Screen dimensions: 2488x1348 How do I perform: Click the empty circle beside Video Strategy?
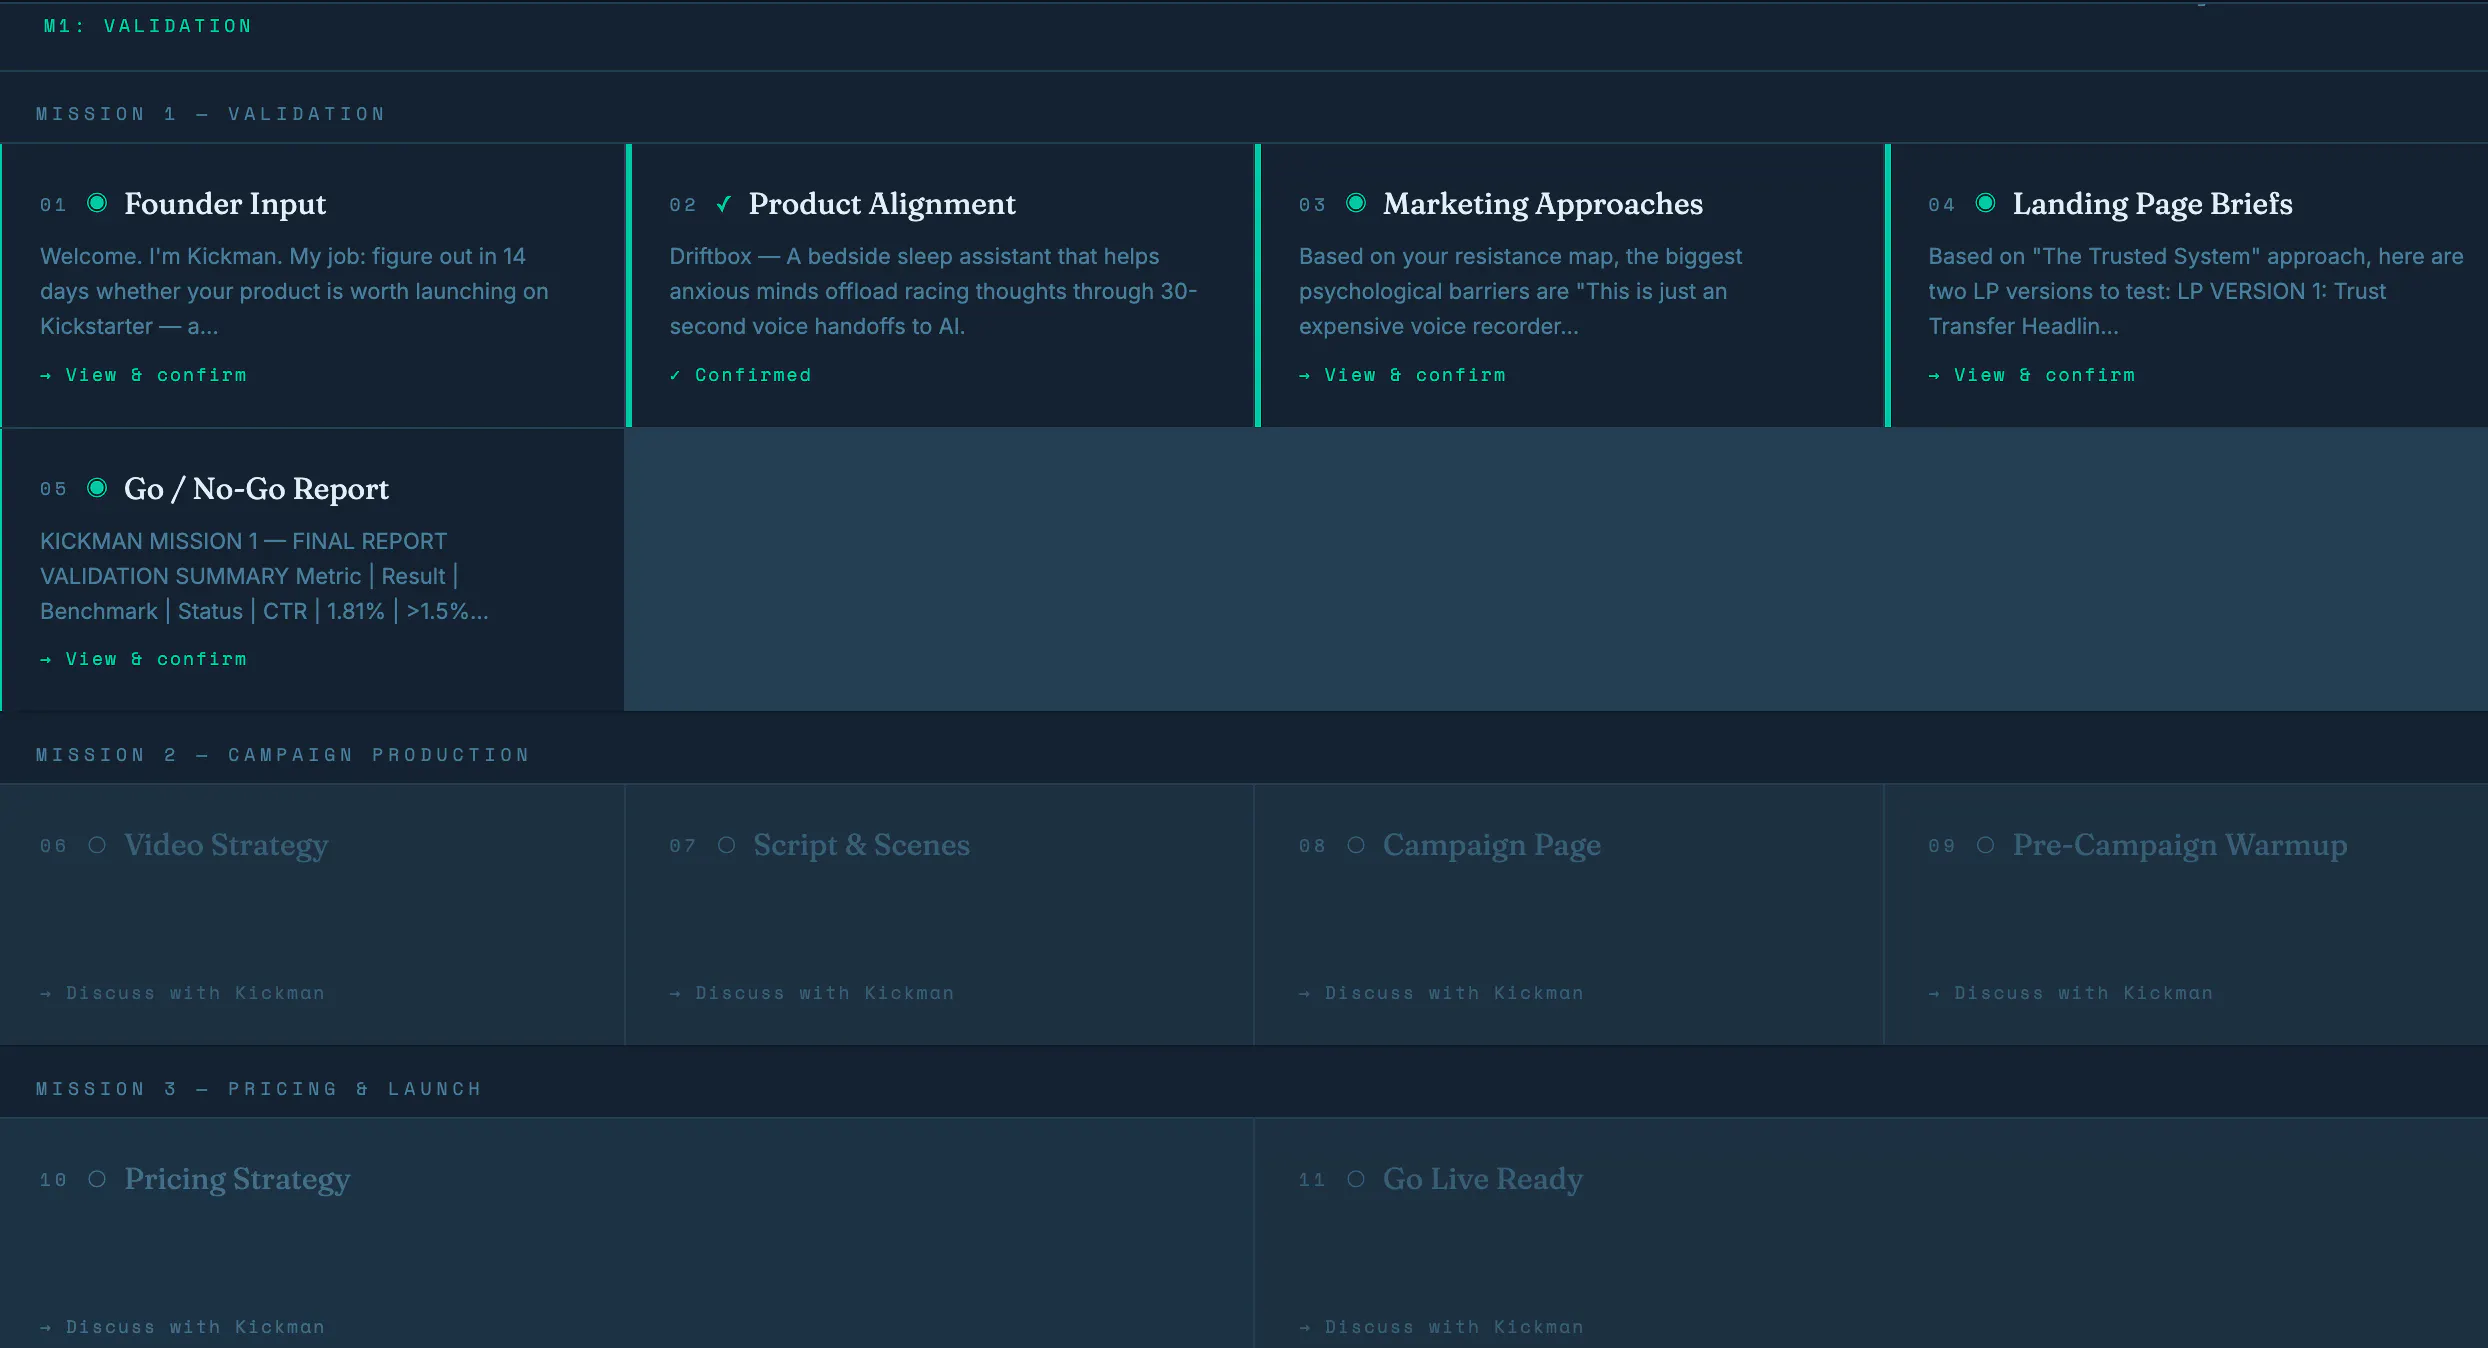(x=97, y=845)
